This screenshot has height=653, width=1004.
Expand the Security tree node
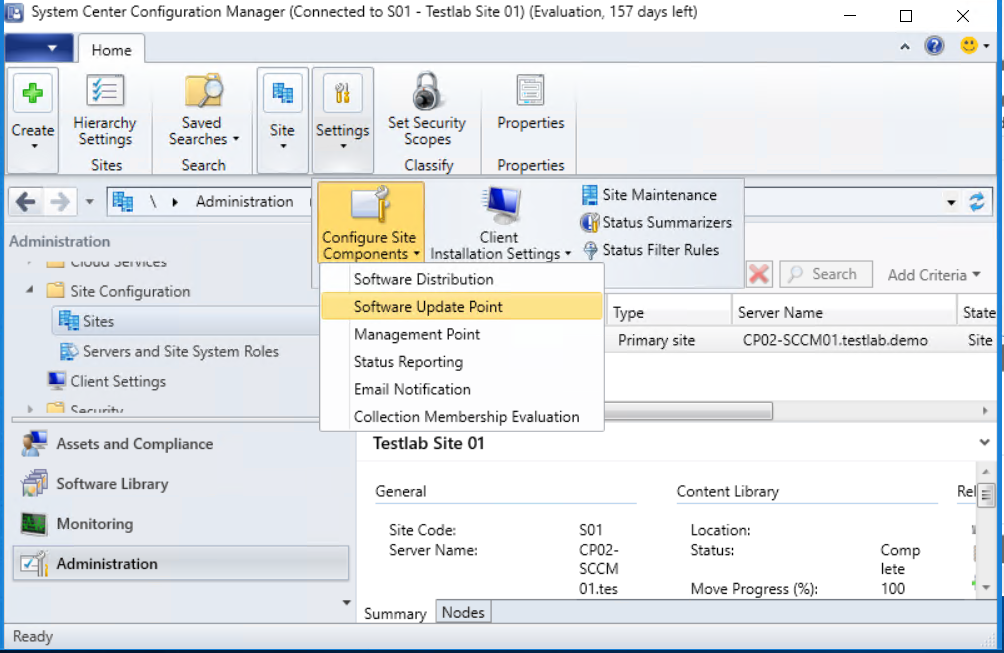(29, 408)
